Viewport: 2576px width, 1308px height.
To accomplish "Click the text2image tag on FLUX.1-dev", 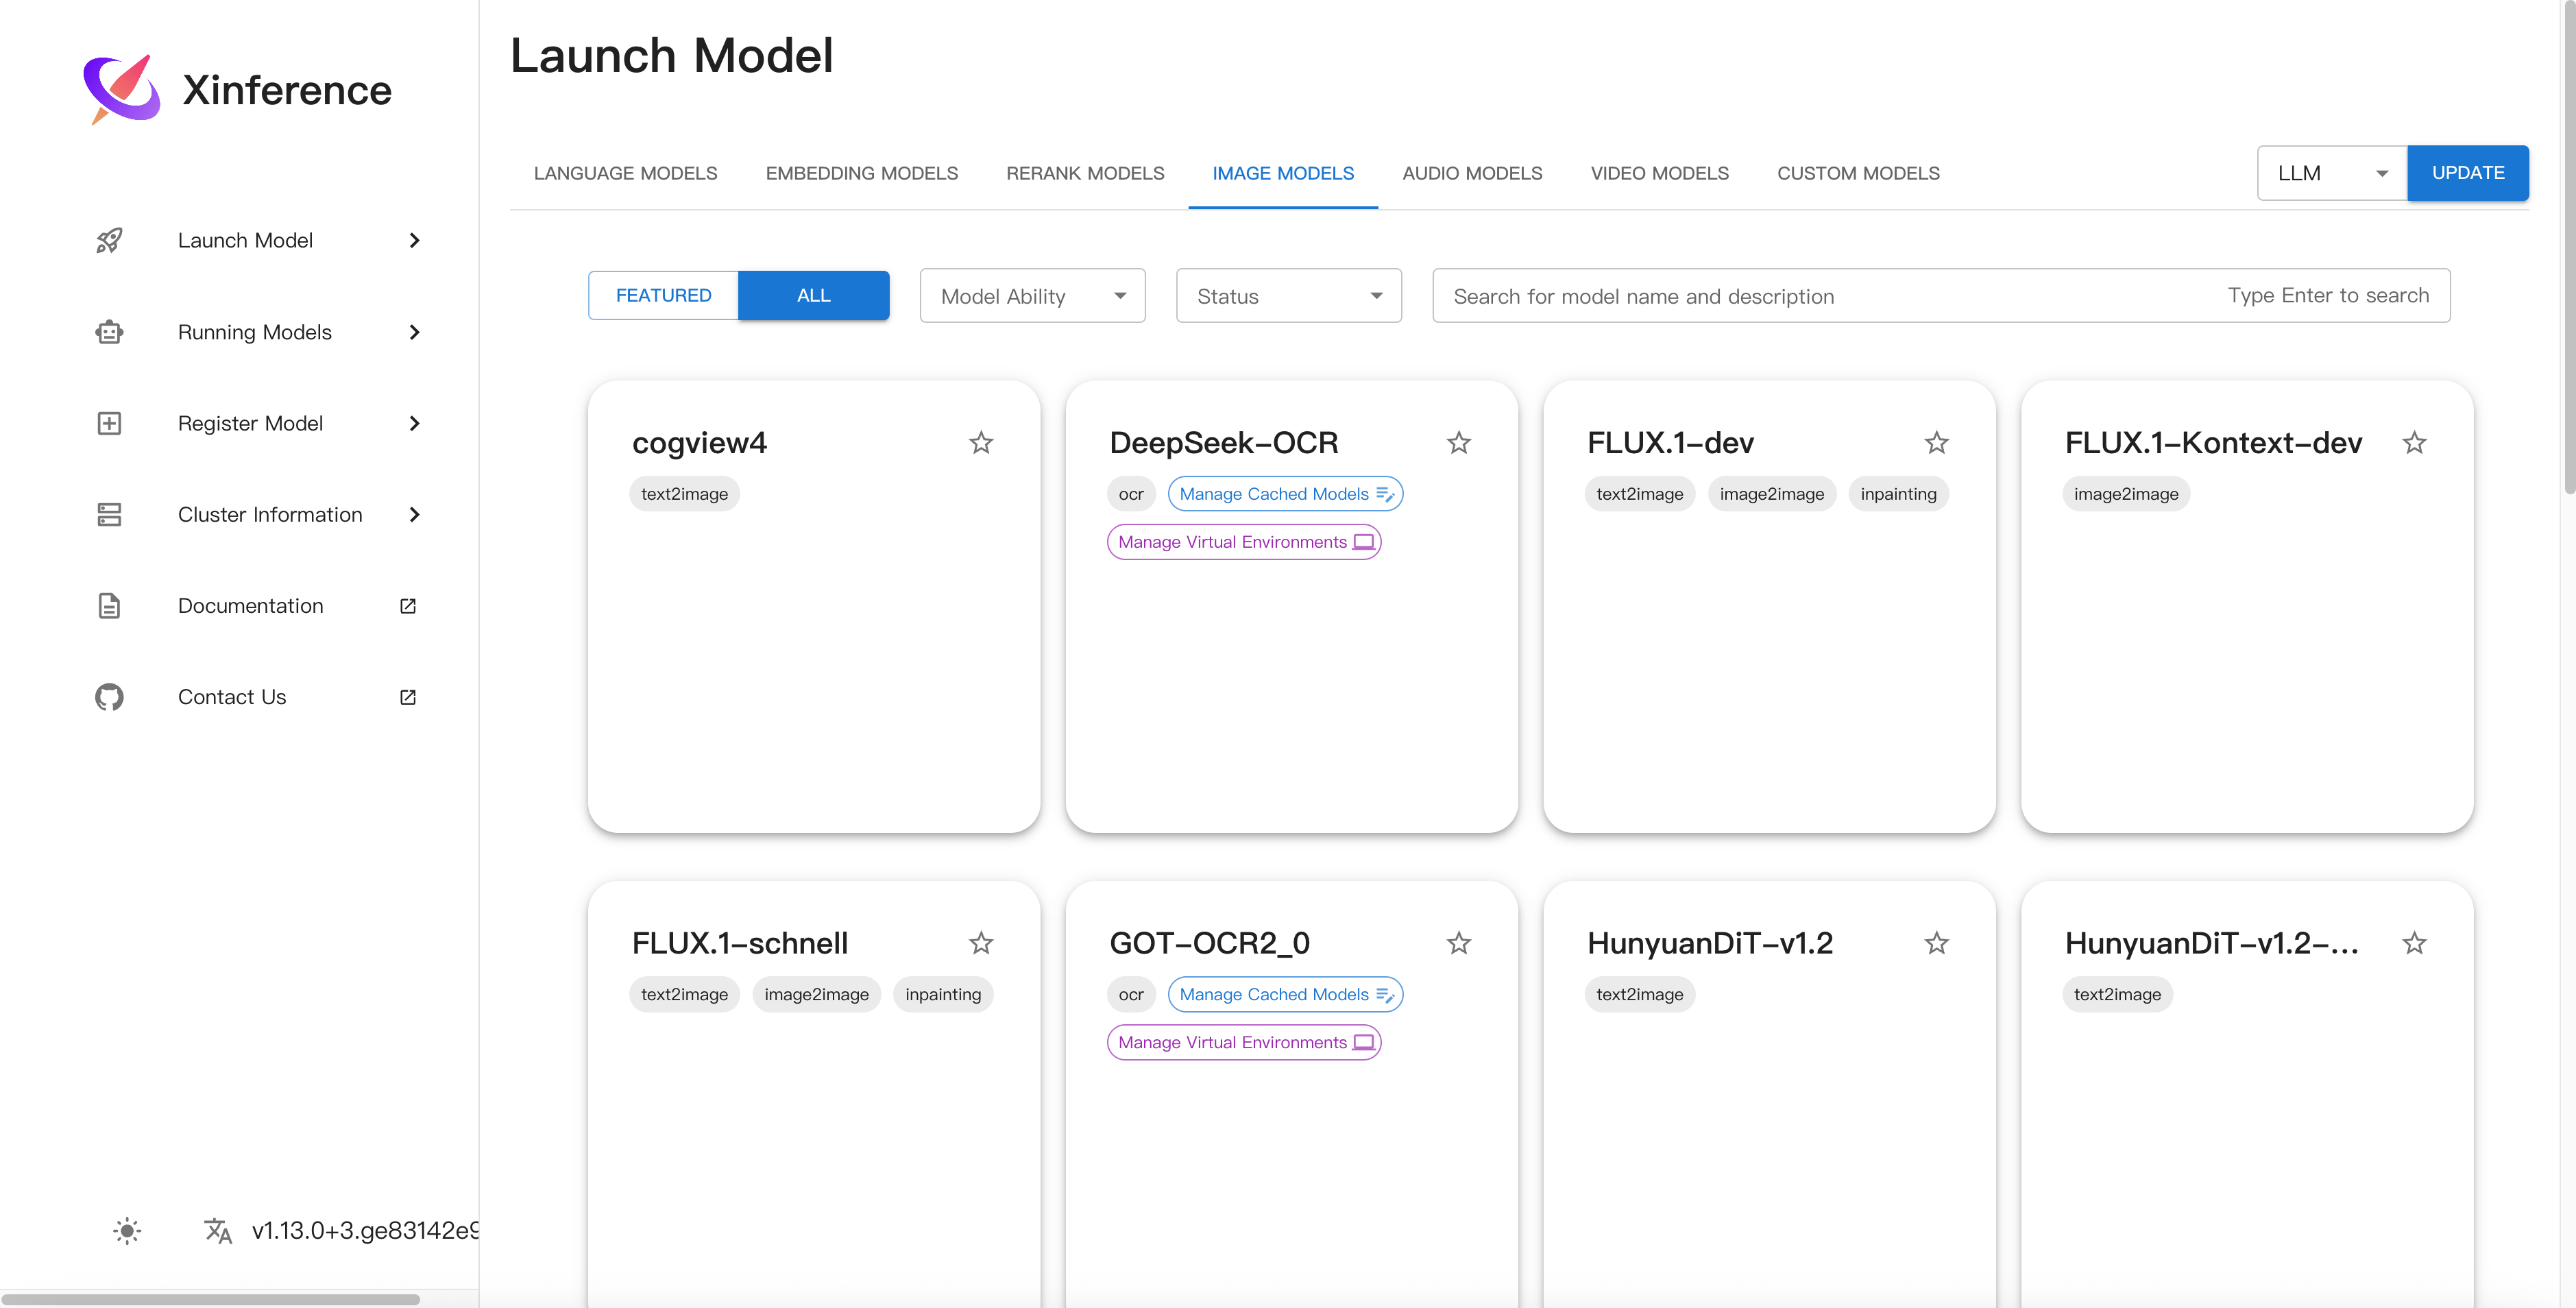I will [x=1640, y=494].
